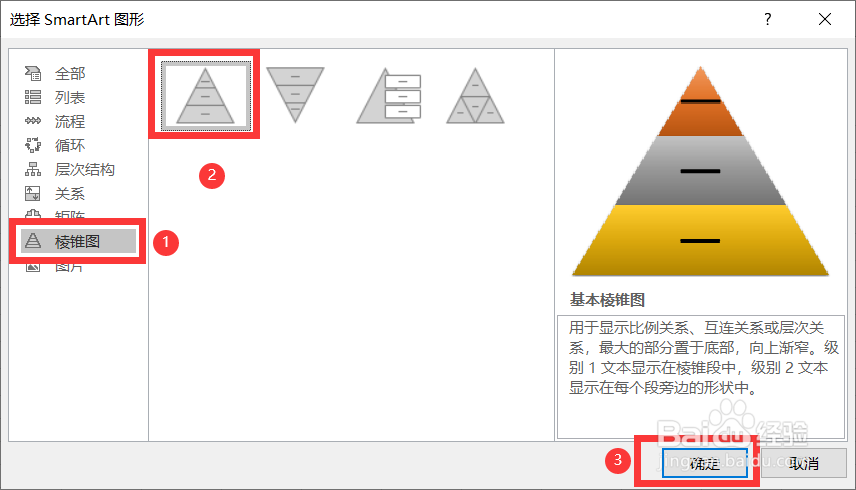
Task: Click the 层次结构 hierarchy icon
Action: pyautogui.click(x=33, y=169)
